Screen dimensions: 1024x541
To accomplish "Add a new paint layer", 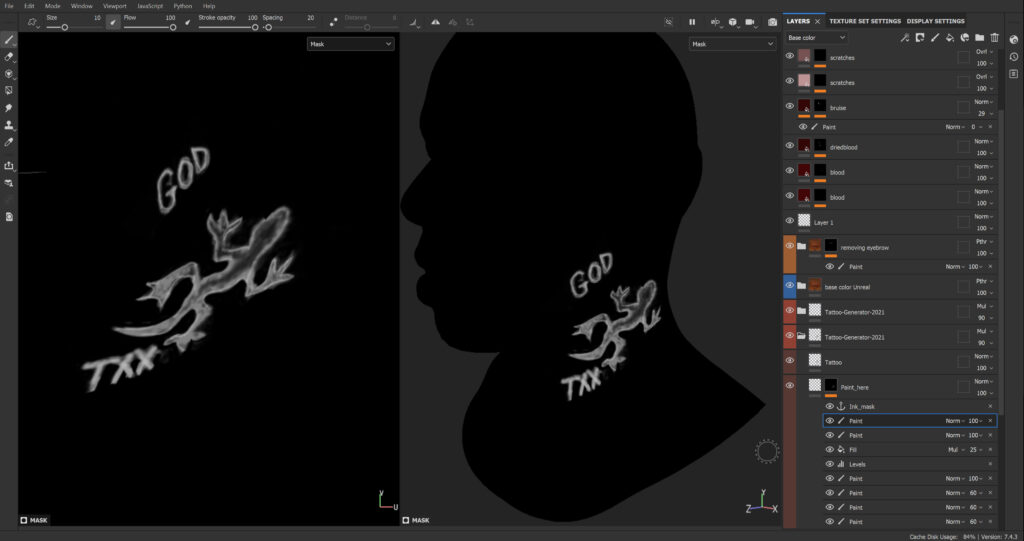I will click(935, 38).
